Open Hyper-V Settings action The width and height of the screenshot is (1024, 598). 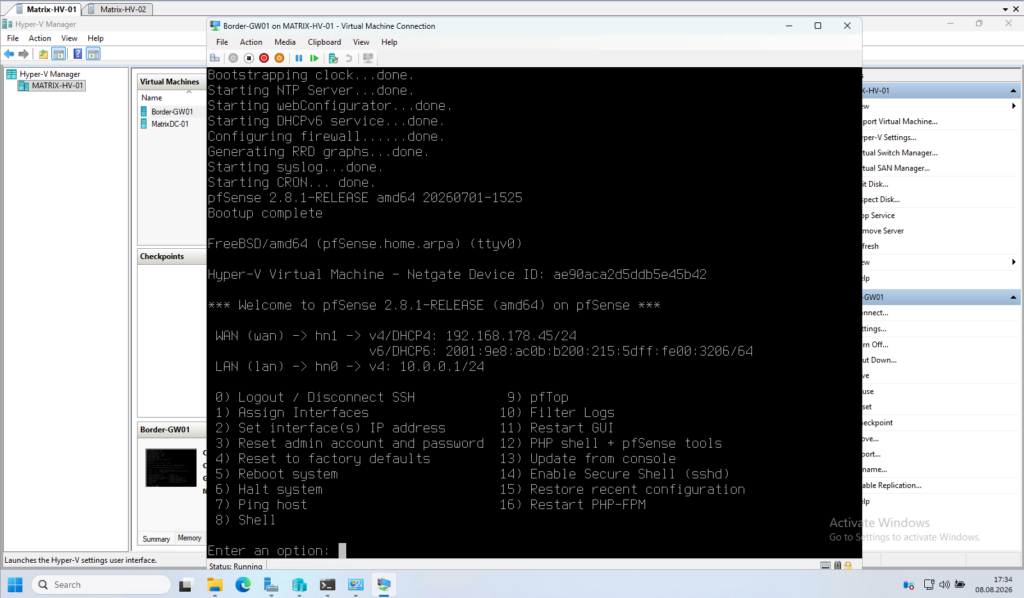[x=889, y=137]
